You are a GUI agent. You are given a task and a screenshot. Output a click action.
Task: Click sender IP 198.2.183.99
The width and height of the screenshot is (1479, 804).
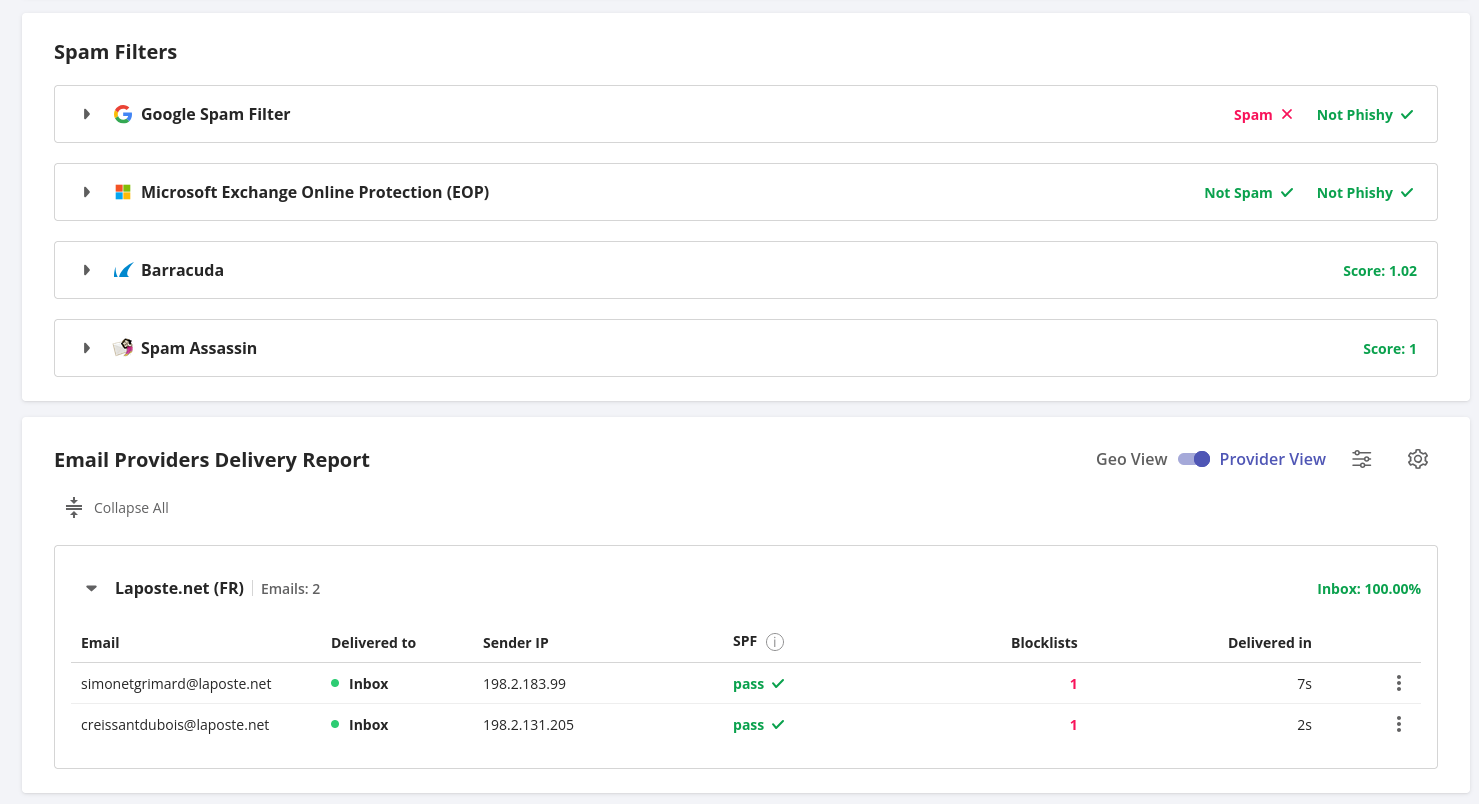(x=524, y=684)
